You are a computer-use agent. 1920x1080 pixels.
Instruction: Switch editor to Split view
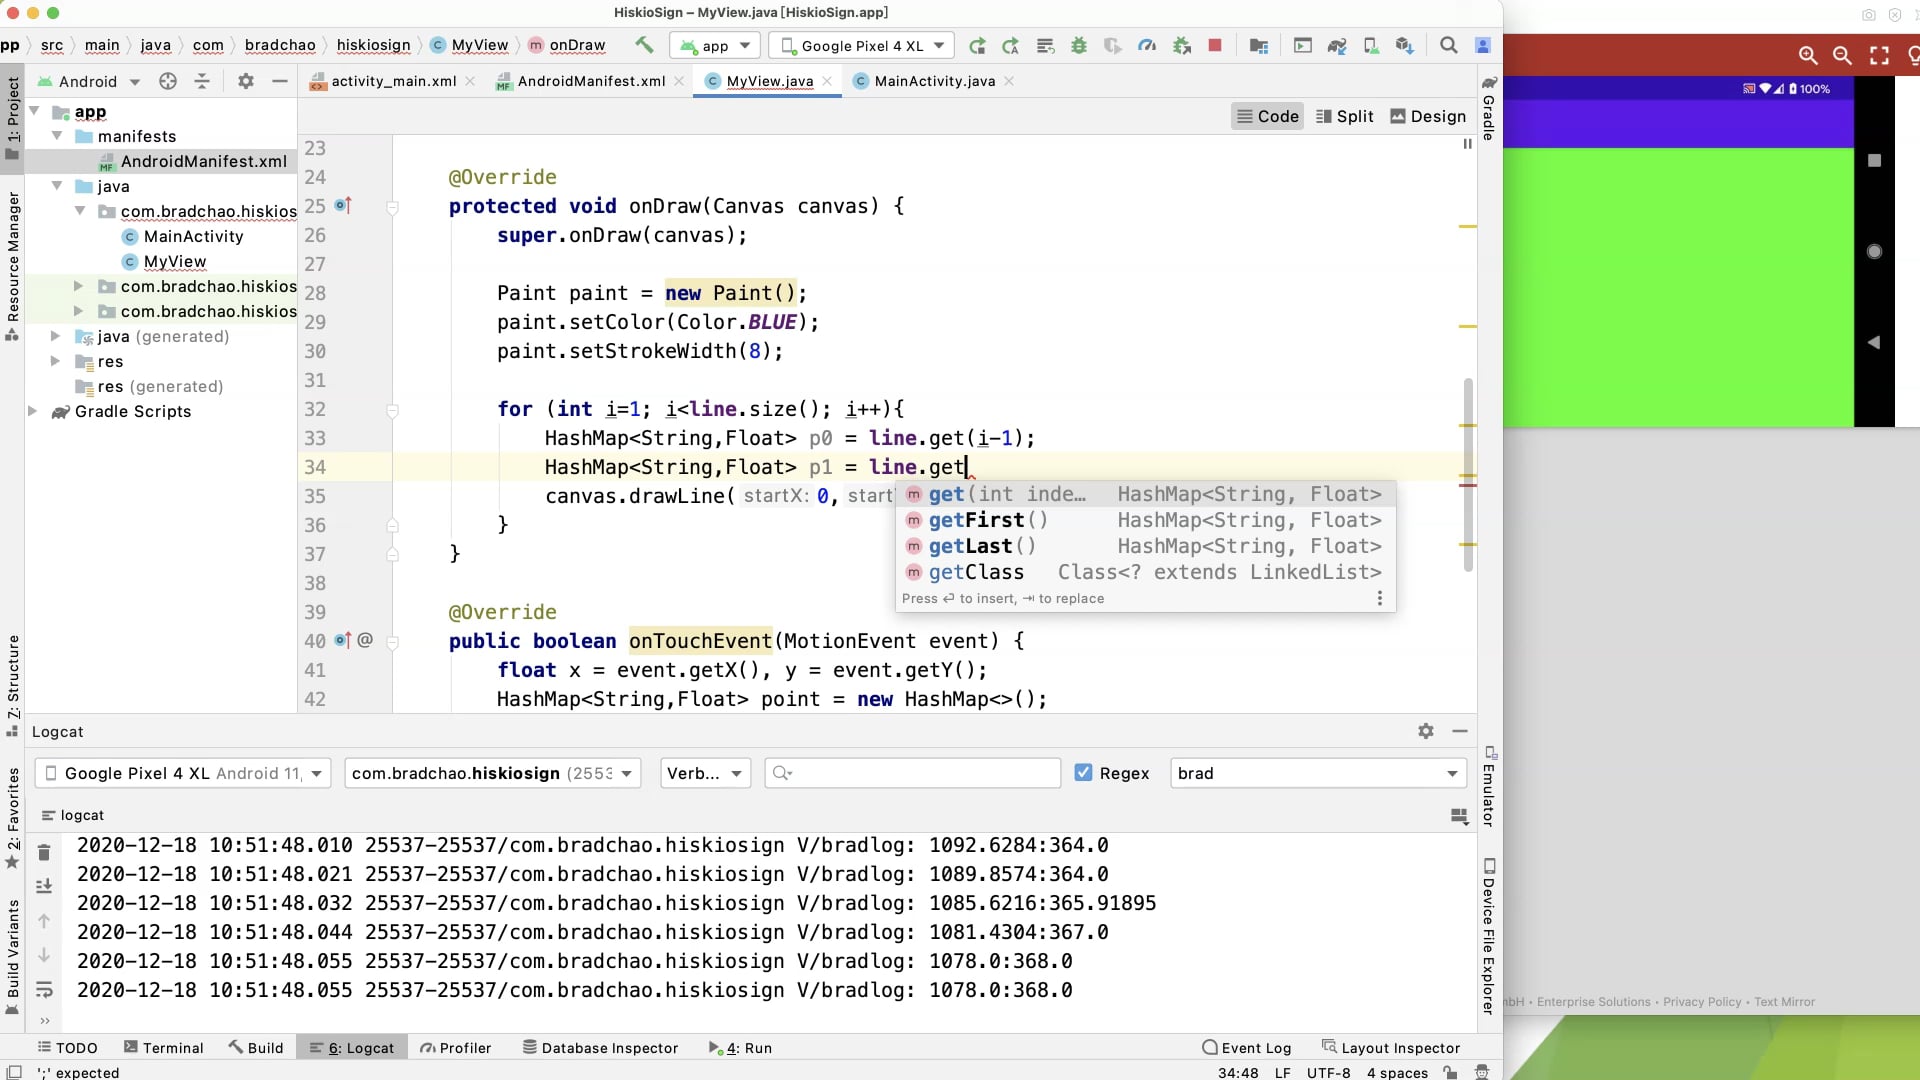click(1344, 116)
